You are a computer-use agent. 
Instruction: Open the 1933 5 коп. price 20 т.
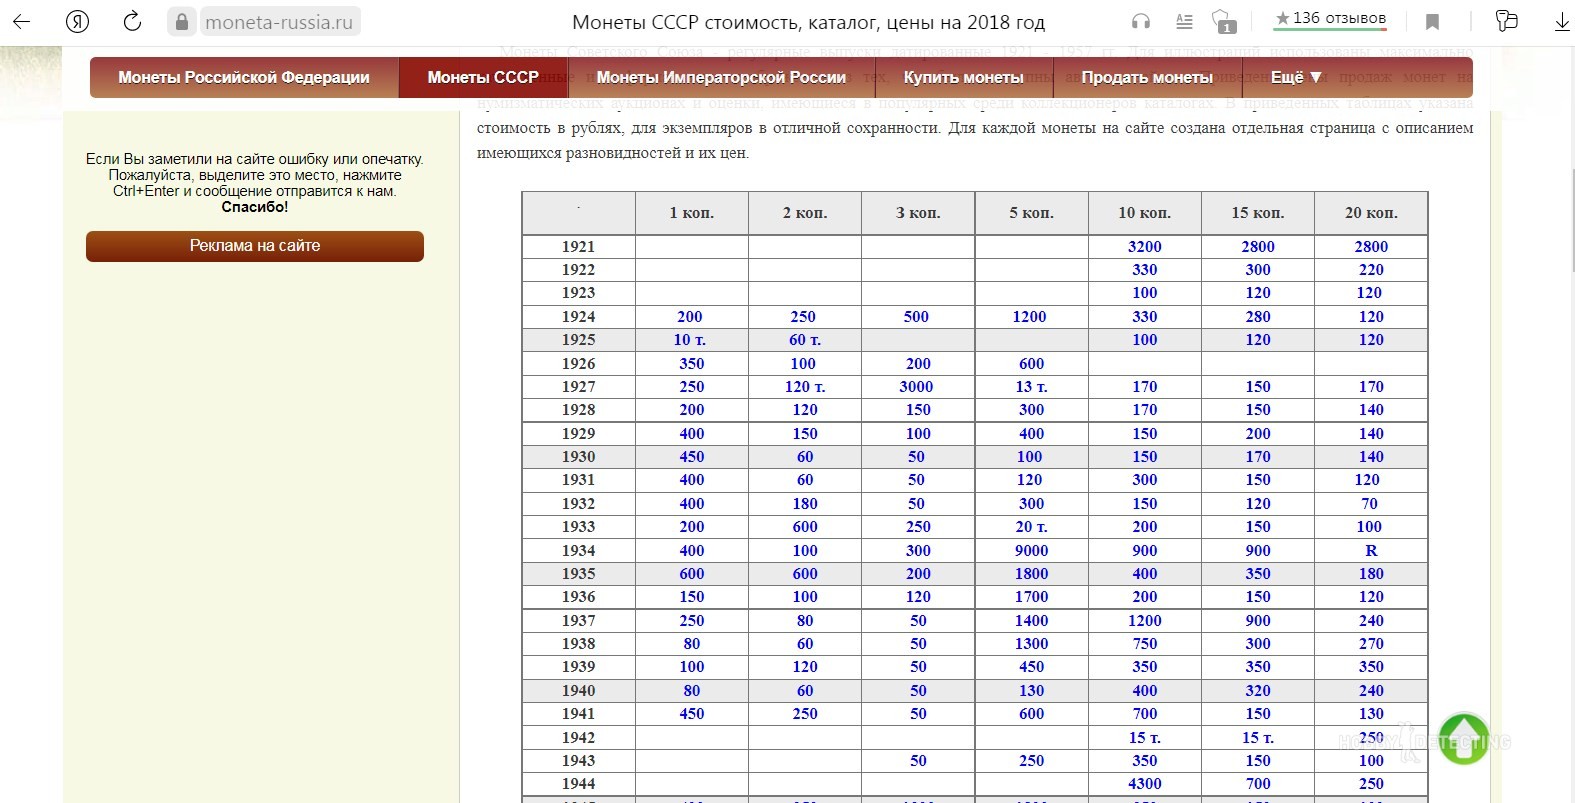pos(1031,526)
